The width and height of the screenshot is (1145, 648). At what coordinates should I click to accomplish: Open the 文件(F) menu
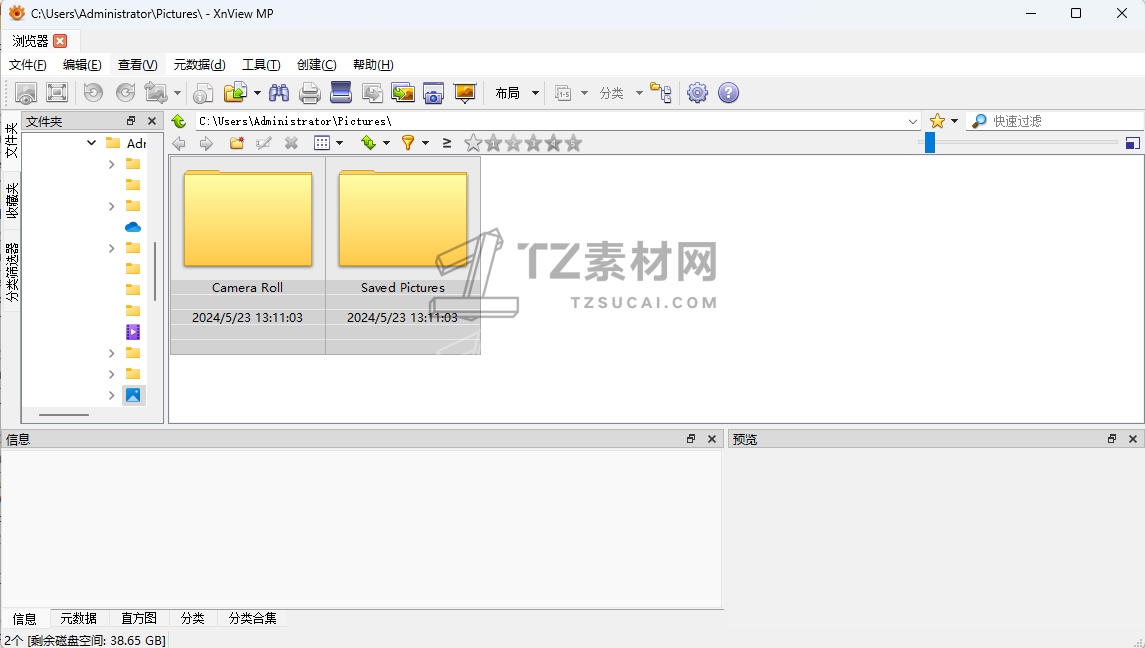28,65
